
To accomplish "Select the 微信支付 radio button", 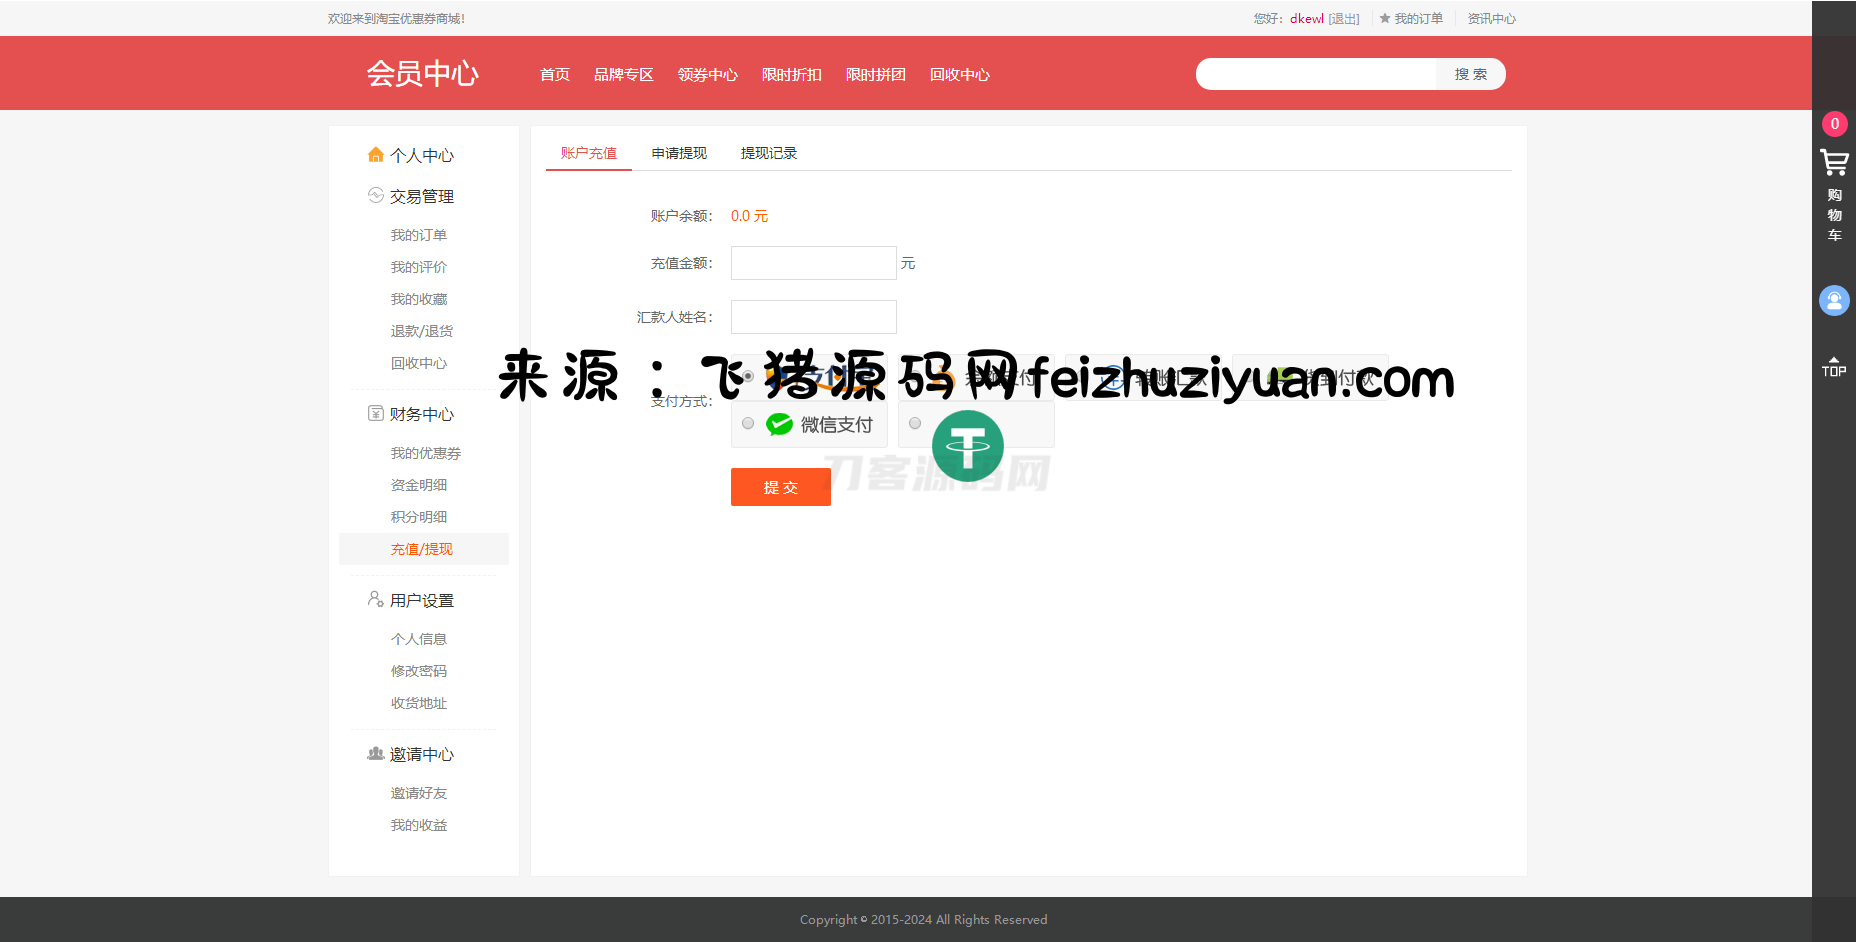I will (748, 424).
